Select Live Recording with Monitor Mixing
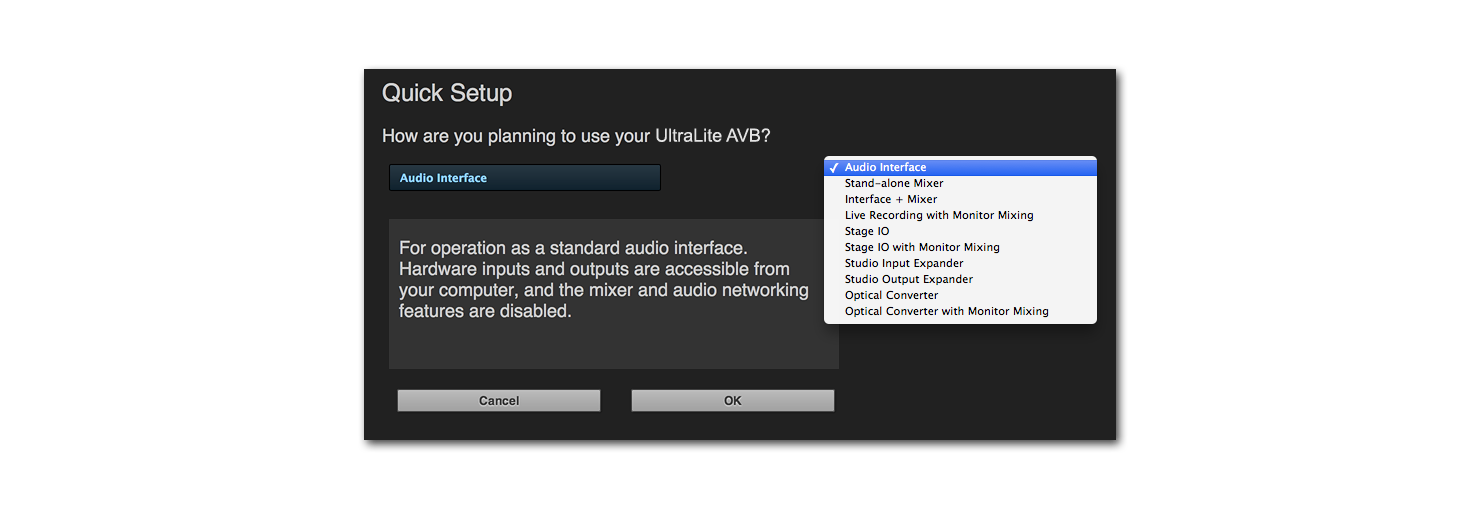This screenshot has height=510, width=1480. tap(938, 216)
